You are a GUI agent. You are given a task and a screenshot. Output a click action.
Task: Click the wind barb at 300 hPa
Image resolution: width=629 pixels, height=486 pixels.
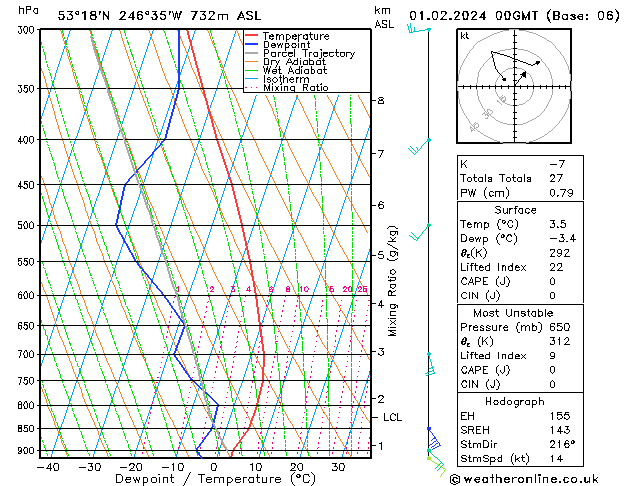pyautogui.click(x=419, y=29)
